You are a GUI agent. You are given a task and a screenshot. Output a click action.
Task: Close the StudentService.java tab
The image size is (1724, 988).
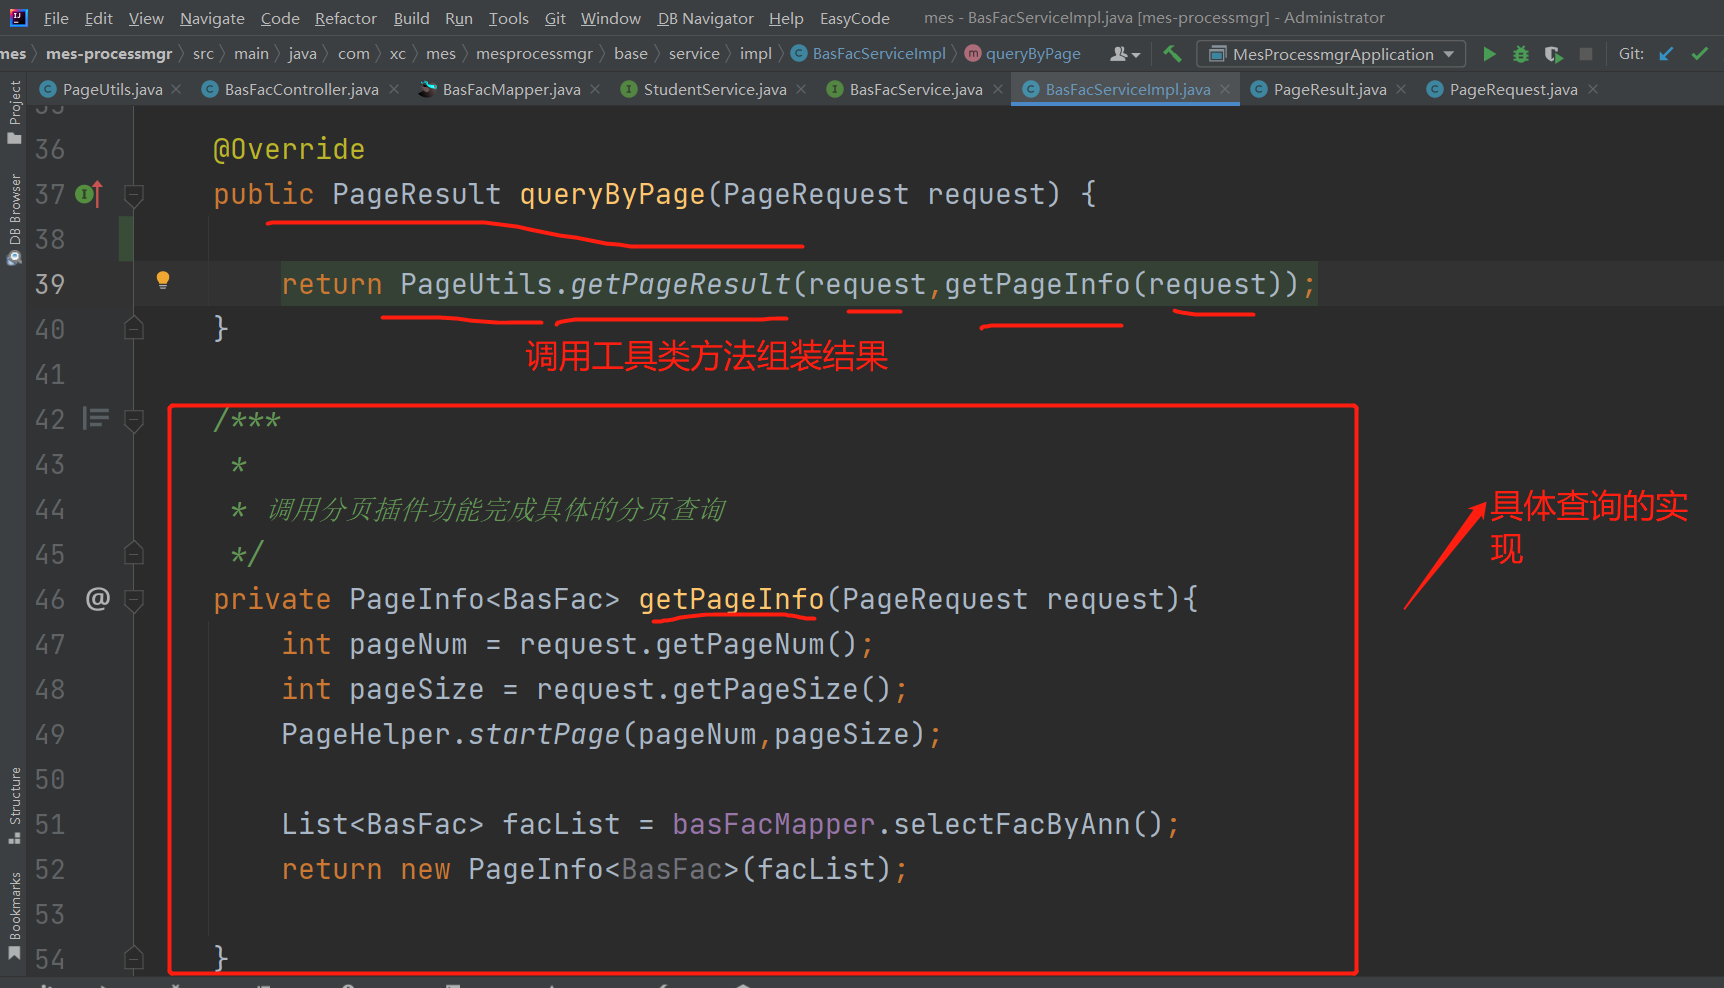(x=801, y=89)
